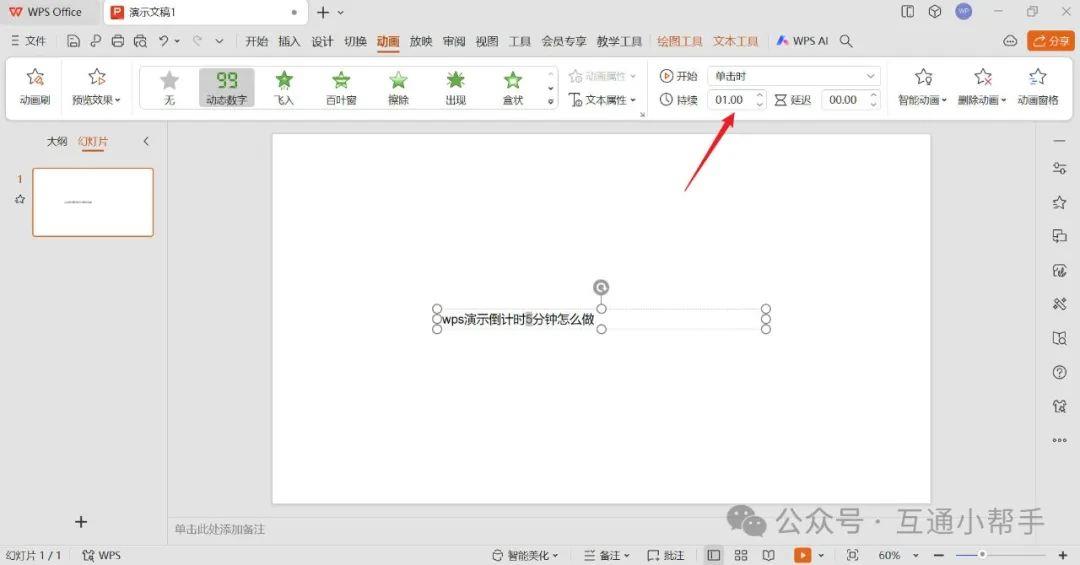Click the help question mark sidebar icon
This screenshot has height=565, width=1080.
[1059, 373]
